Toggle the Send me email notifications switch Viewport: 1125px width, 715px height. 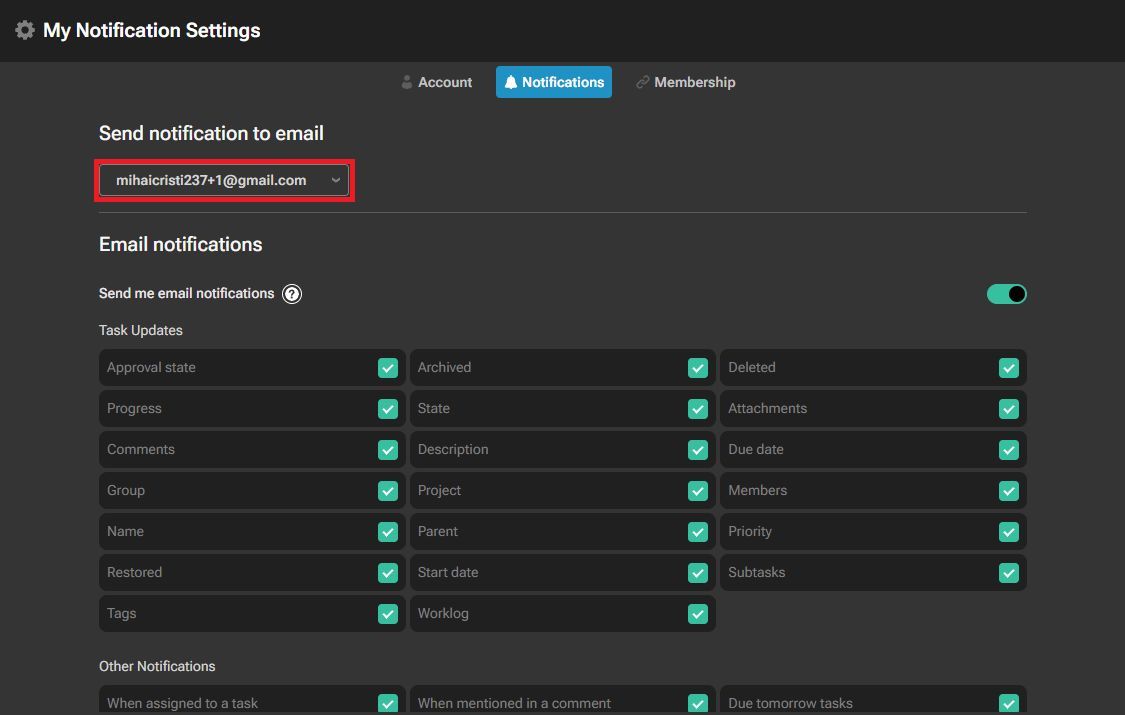click(x=1006, y=294)
